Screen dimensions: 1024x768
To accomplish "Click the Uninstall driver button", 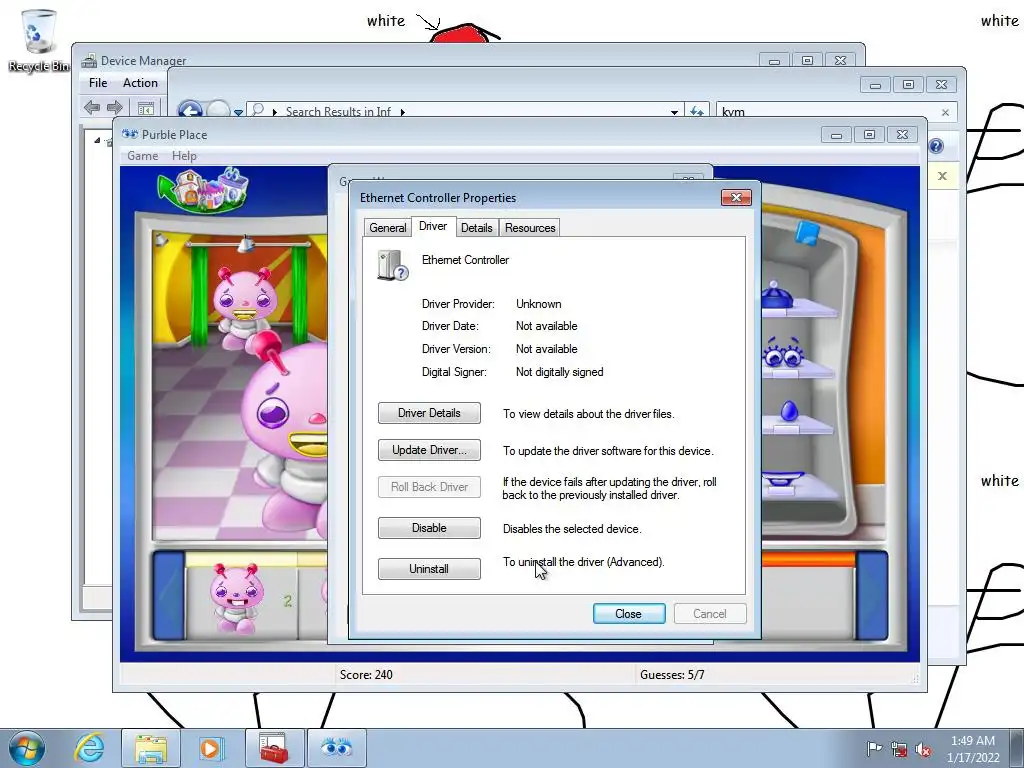I will [x=429, y=569].
